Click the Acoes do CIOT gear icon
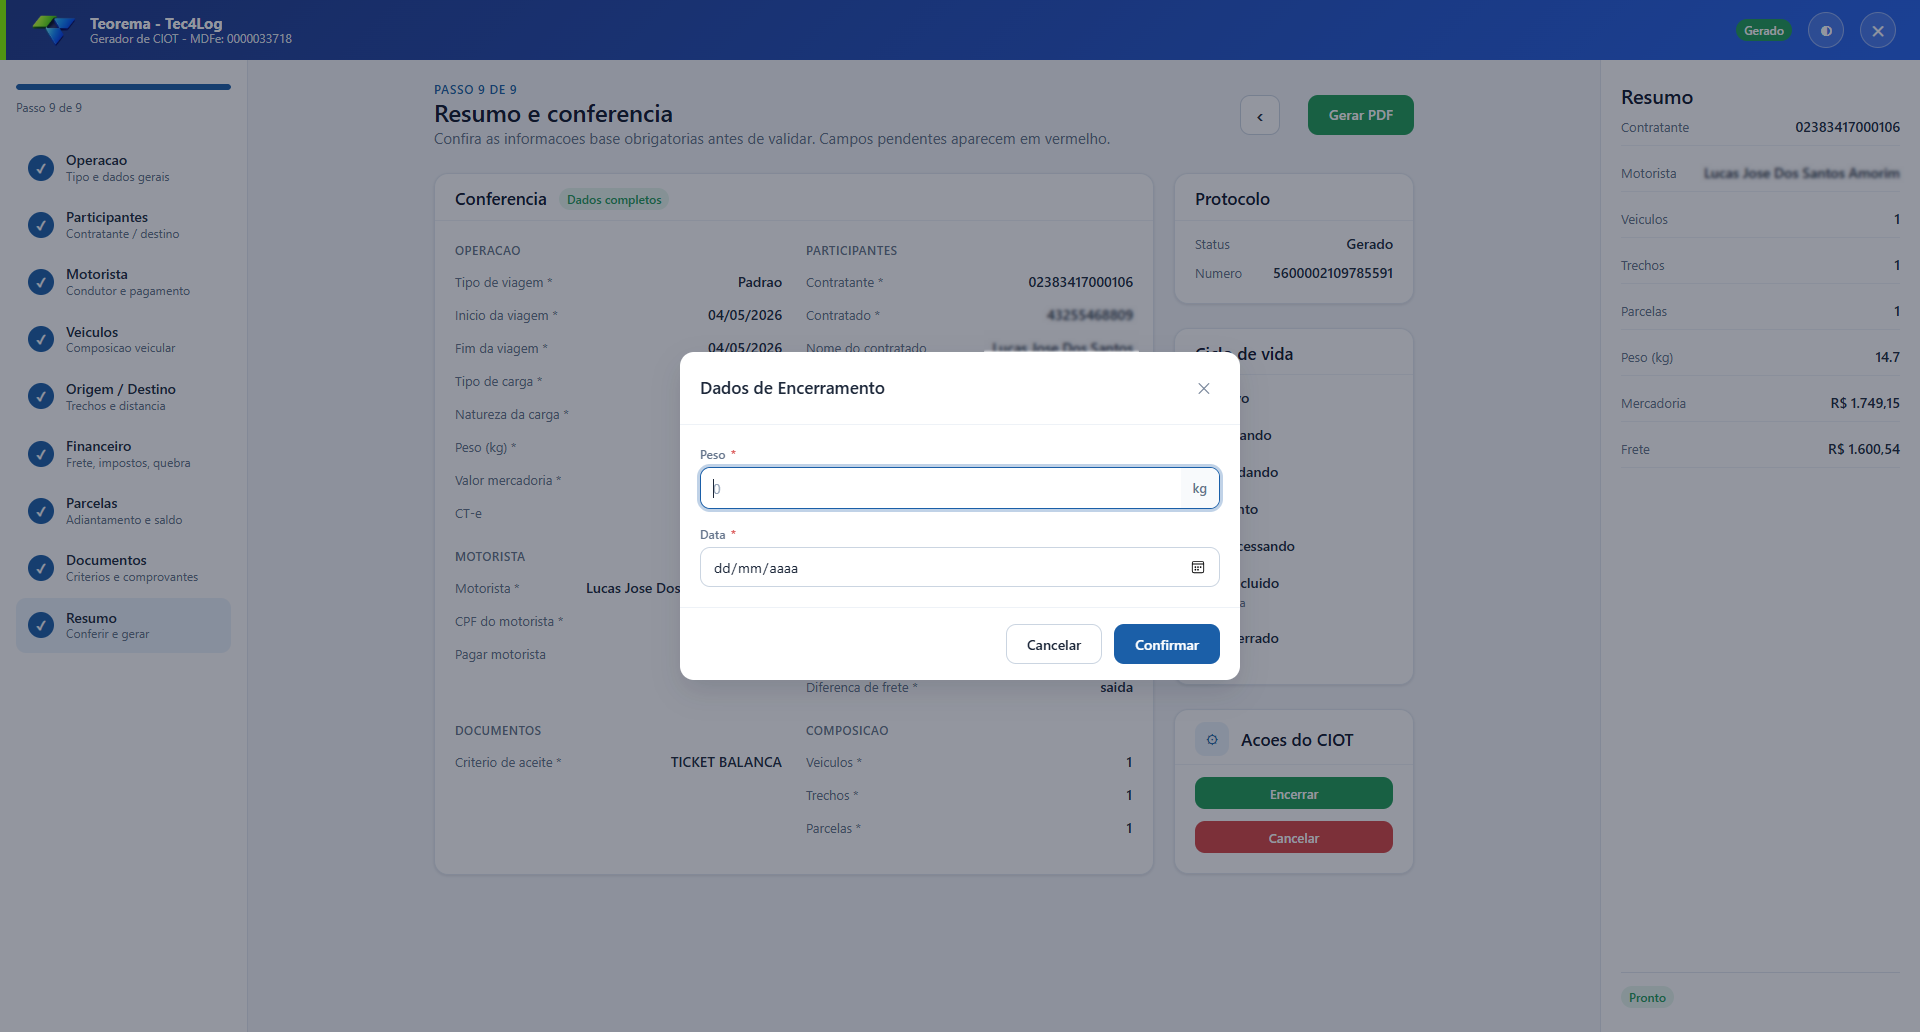This screenshot has width=1920, height=1032. point(1212,740)
